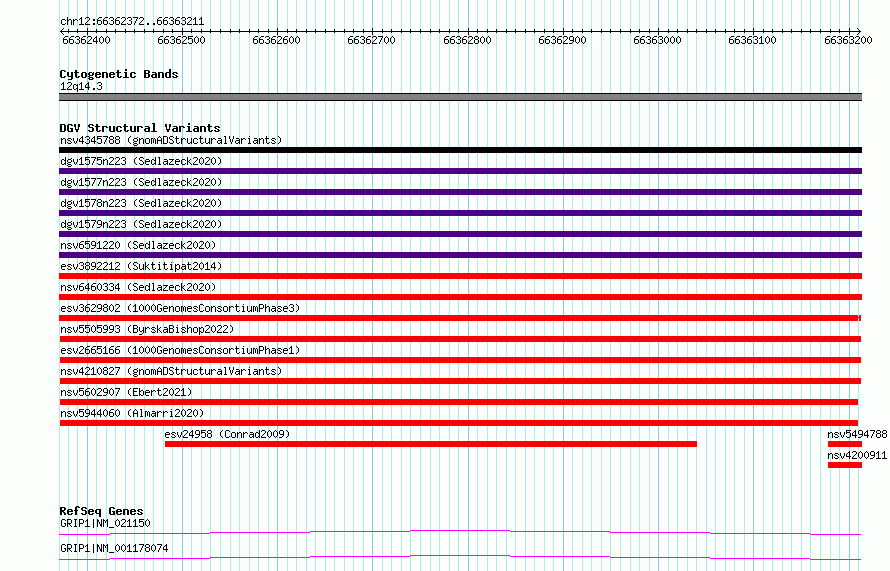This screenshot has height=571, width=890.
Task: Click the right arrow of the ruler
Action: pos(859,31)
